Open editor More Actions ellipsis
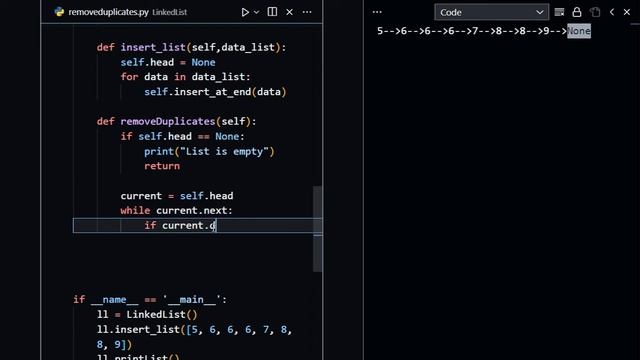This screenshot has width=640, height=360. [x=307, y=12]
